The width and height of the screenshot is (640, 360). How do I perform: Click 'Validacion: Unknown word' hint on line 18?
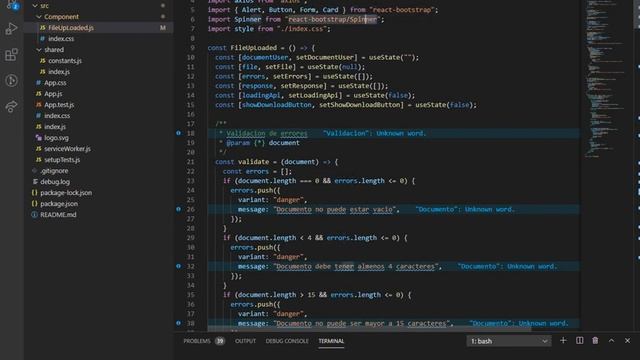click(374, 133)
